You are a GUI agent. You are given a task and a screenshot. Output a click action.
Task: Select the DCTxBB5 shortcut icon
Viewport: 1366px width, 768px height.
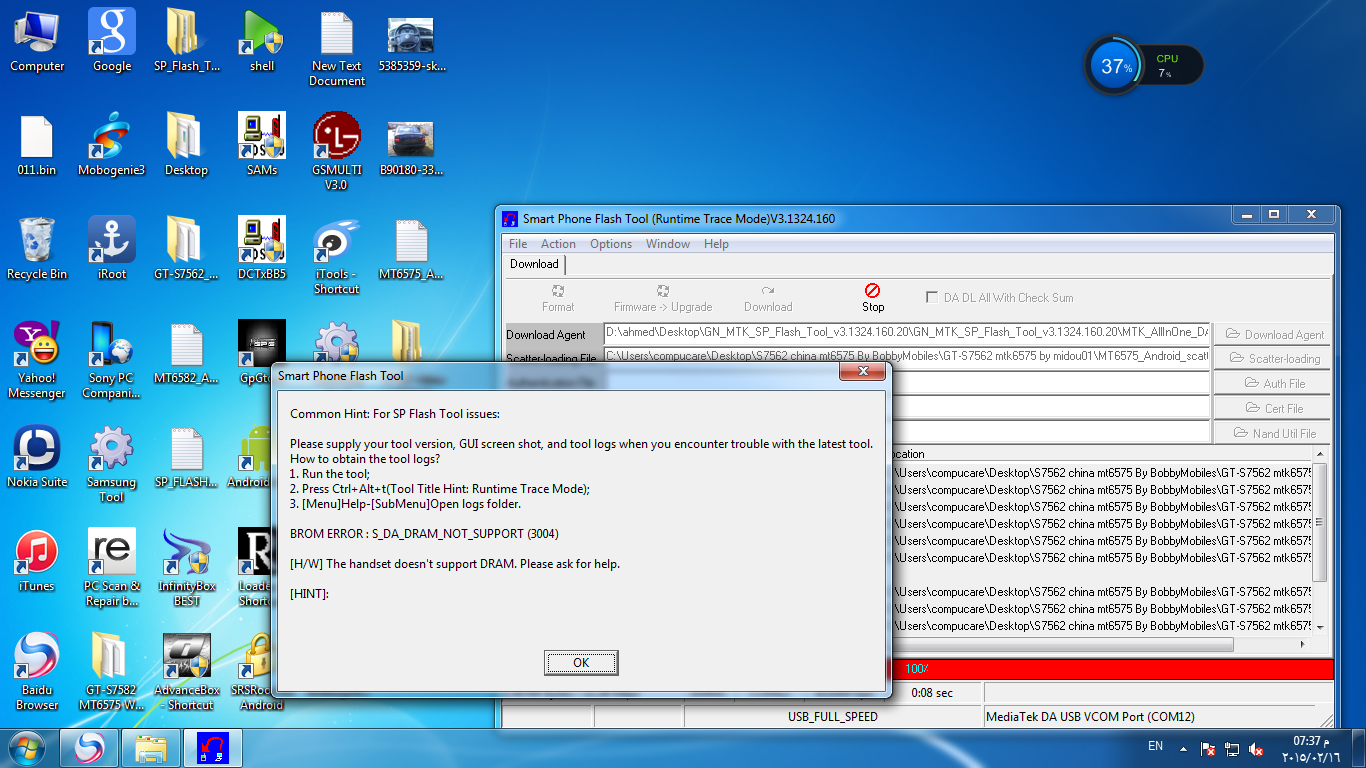pyautogui.click(x=262, y=249)
